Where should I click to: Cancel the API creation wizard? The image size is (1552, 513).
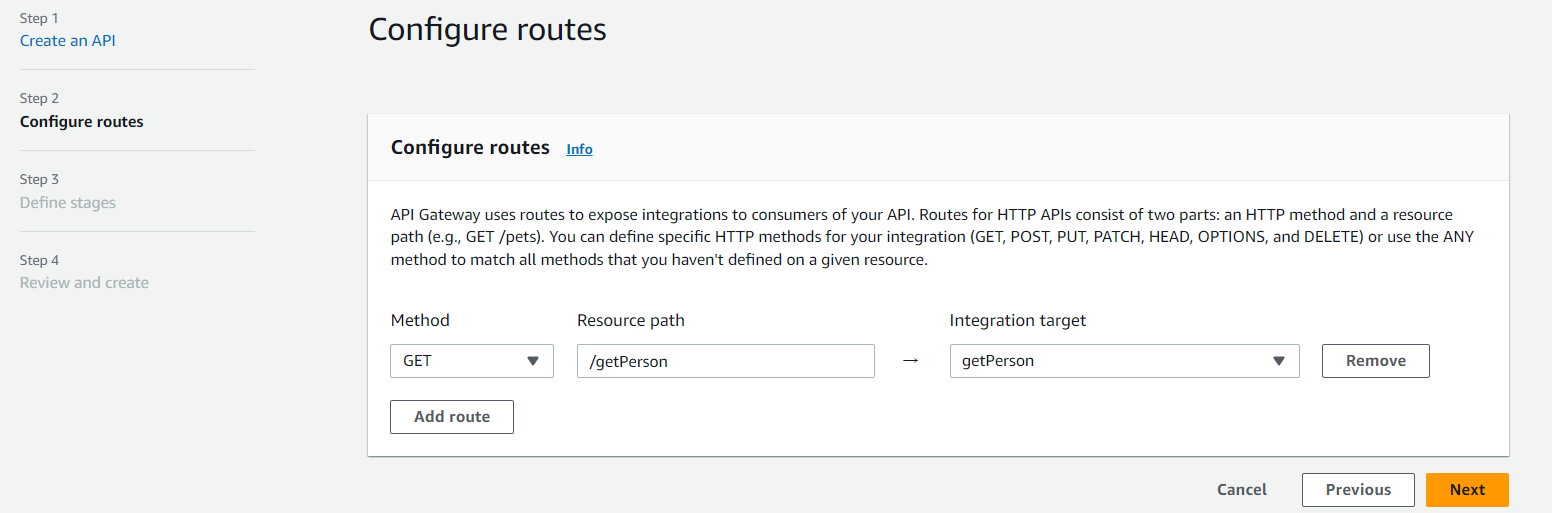(x=1241, y=490)
